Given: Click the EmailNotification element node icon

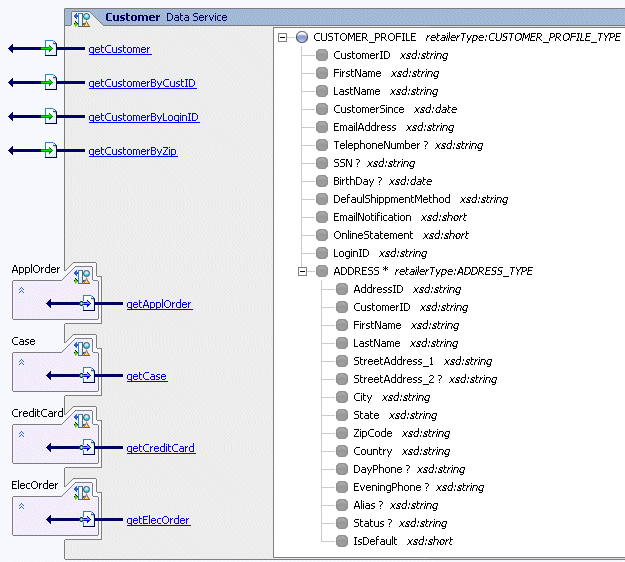Looking at the screenshot, I should (322, 217).
